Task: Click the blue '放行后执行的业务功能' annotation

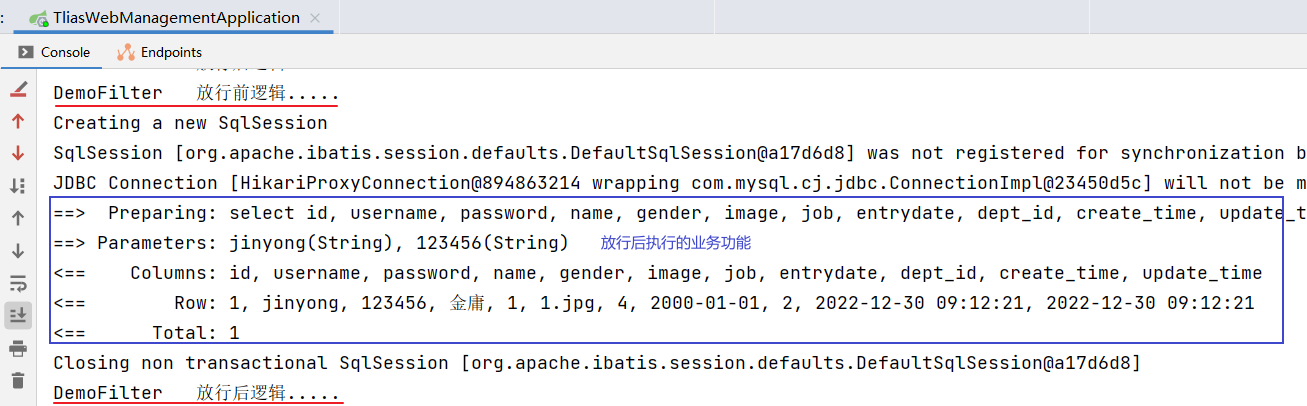Action: [x=675, y=243]
